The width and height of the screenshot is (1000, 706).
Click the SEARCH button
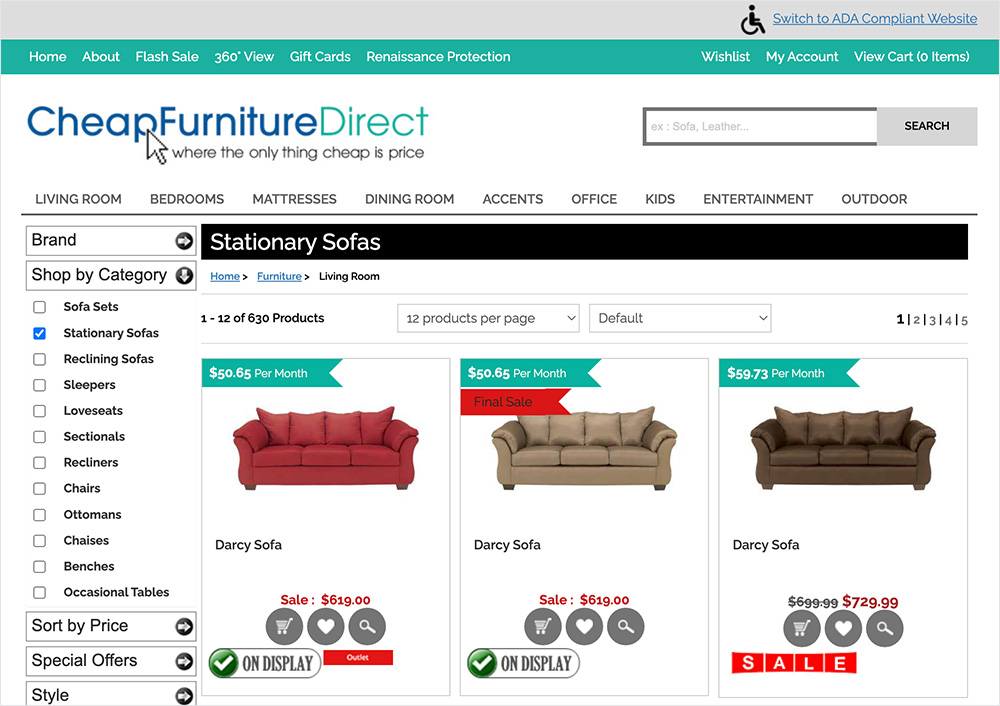click(x=927, y=126)
